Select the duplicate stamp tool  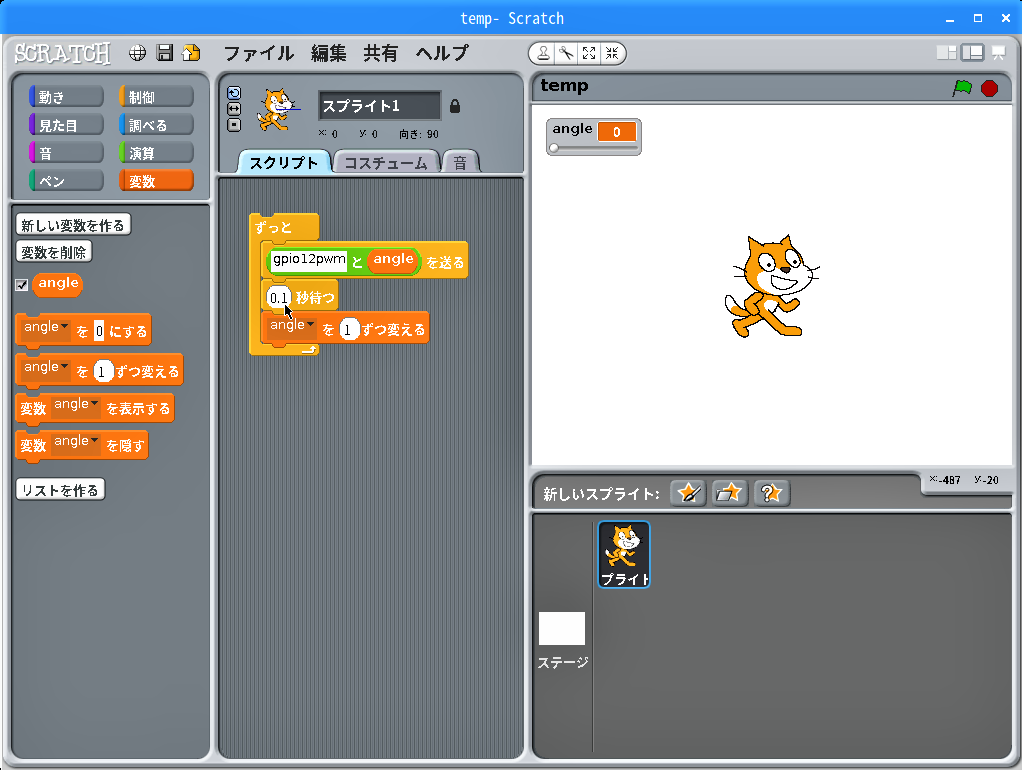point(543,53)
